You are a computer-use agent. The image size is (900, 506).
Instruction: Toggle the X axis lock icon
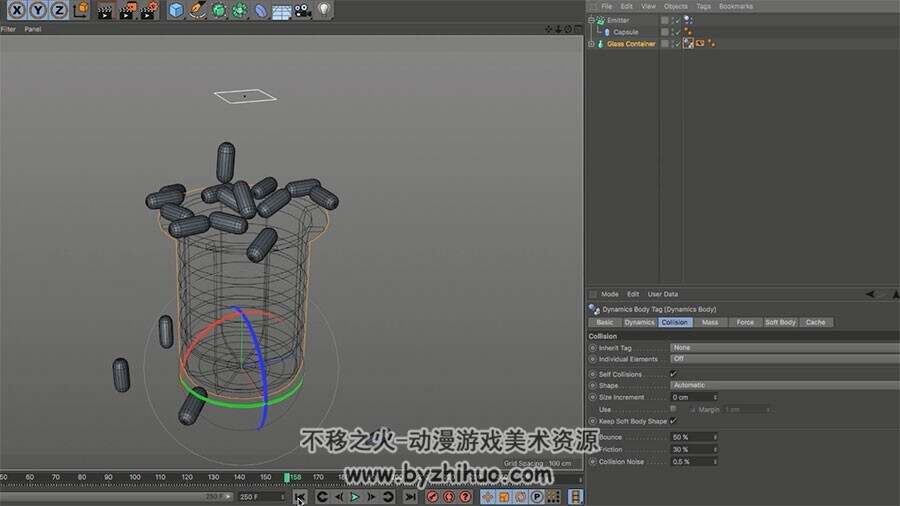point(17,10)
